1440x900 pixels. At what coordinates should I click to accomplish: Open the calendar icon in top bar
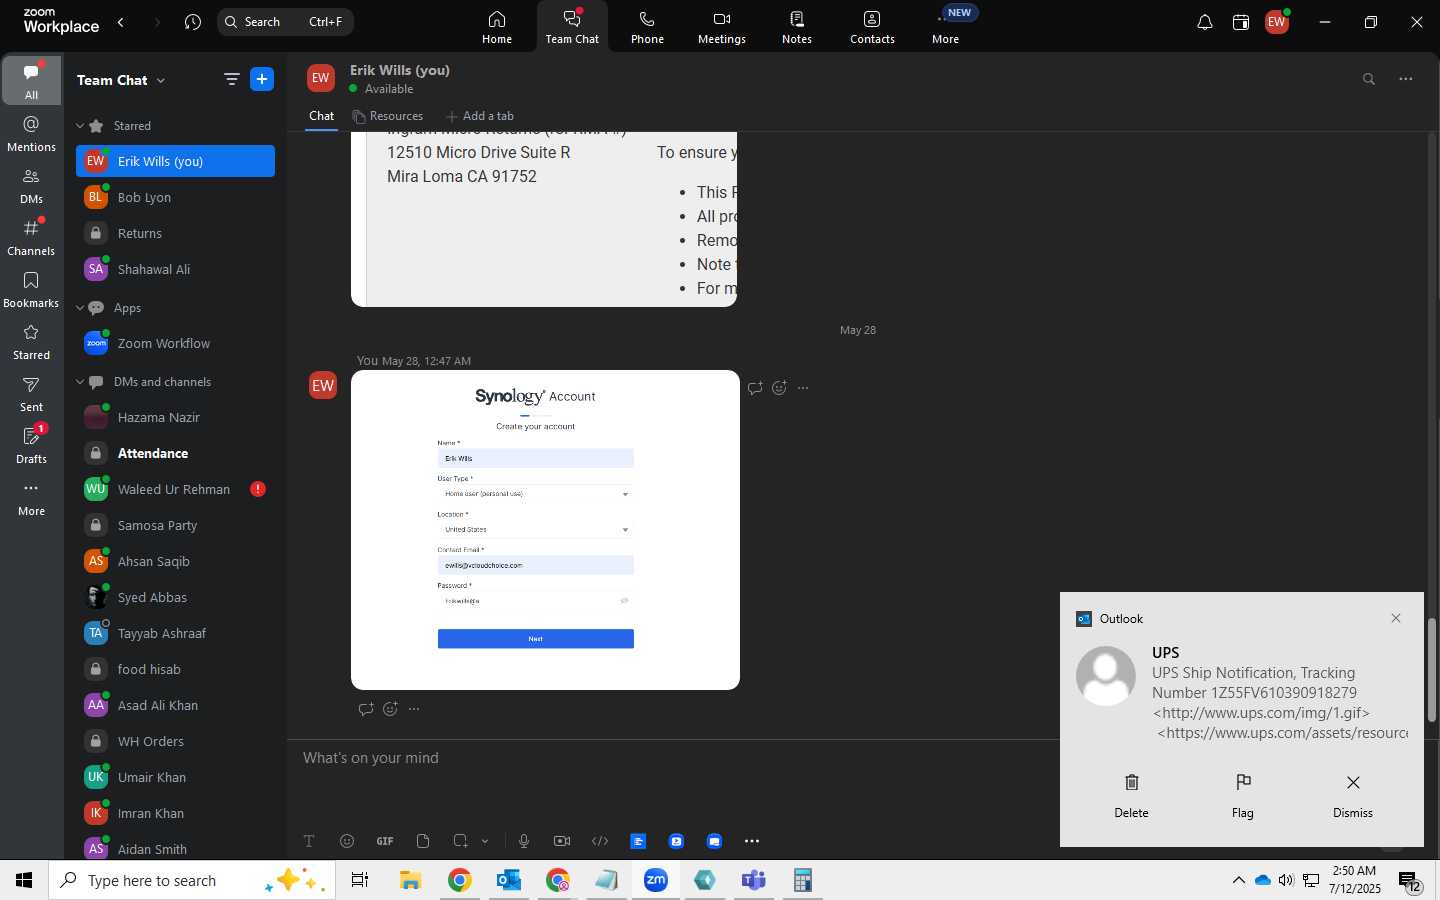[1241, 22]
